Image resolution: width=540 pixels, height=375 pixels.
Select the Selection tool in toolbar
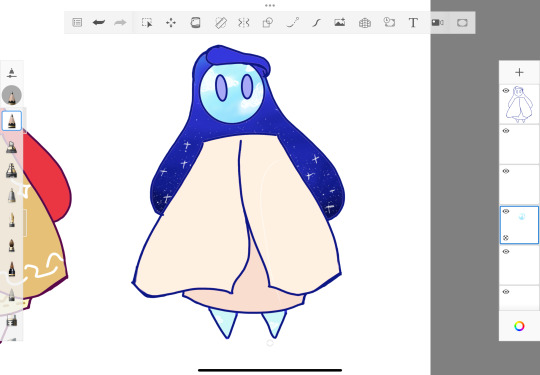(x=147, y=23)
